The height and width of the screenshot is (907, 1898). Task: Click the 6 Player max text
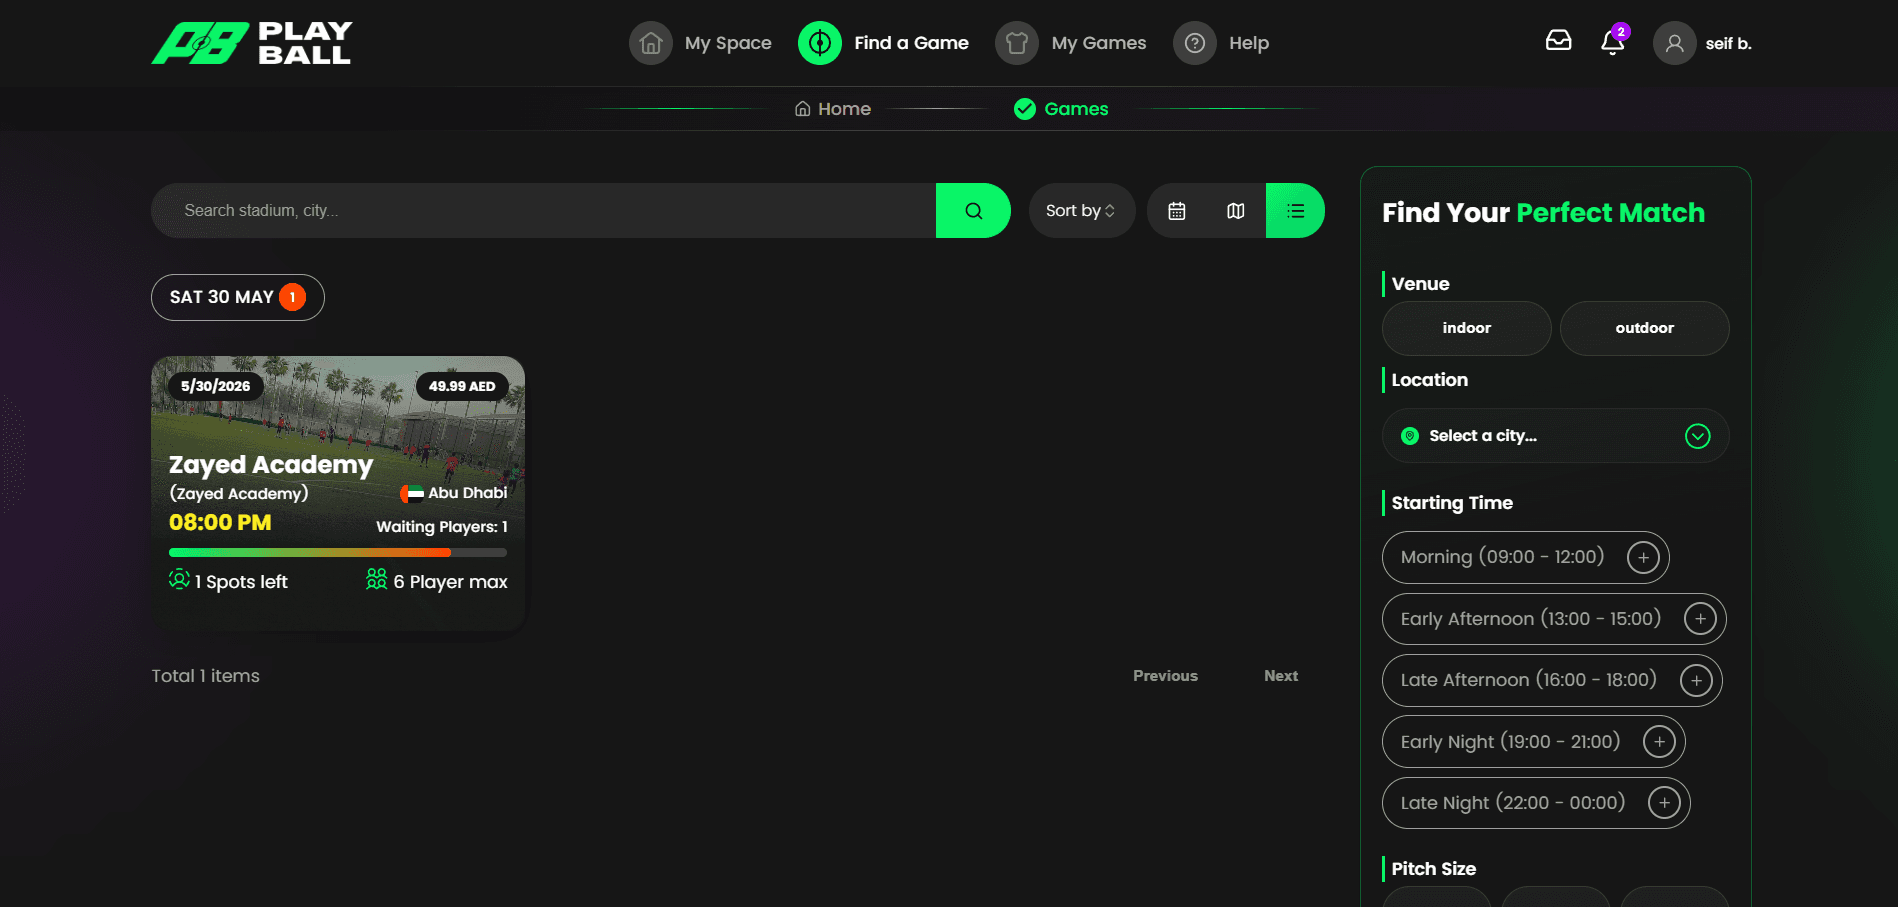451,582
